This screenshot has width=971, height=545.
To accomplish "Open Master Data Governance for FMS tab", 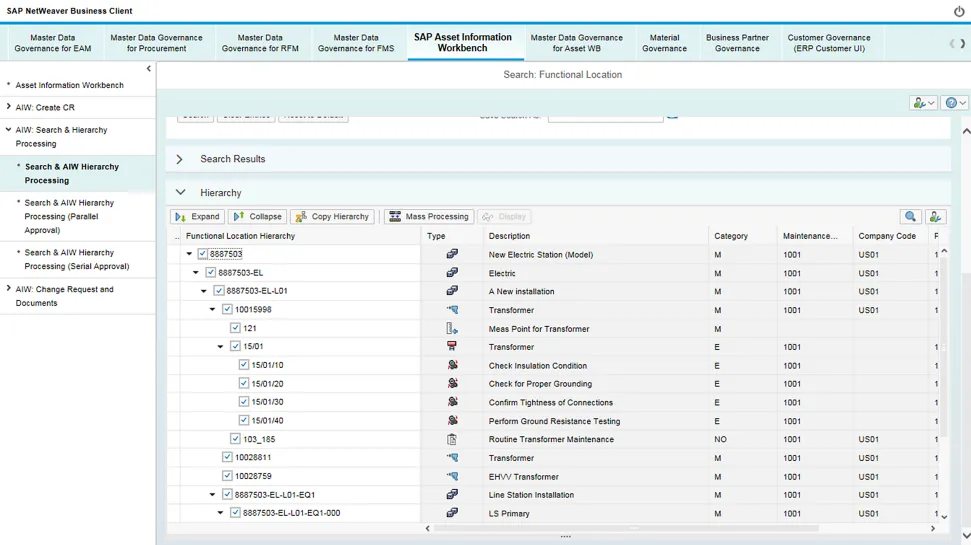I will point(356,43).
